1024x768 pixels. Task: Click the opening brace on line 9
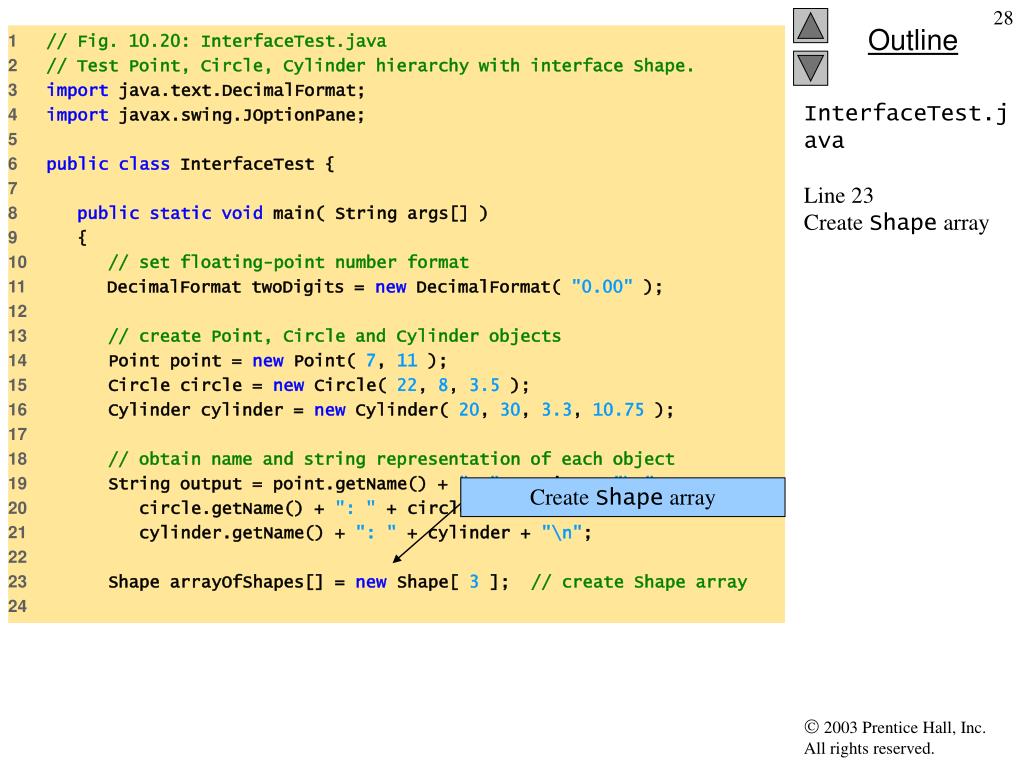pyautogui.click(x=82, y=238)
